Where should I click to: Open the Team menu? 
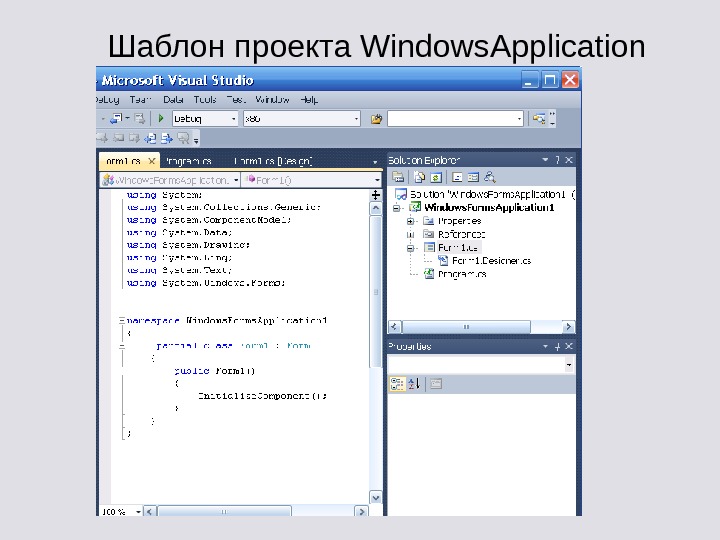click(x=140, y=100)
